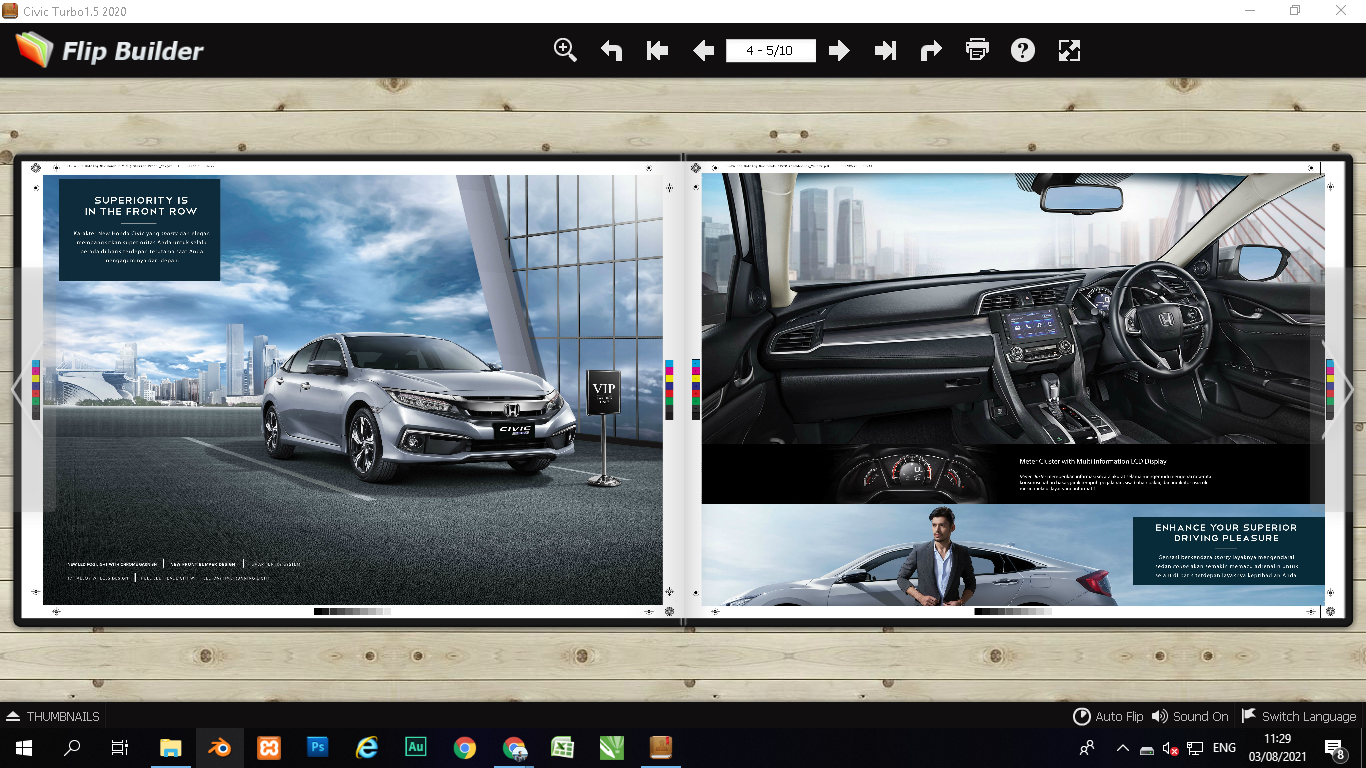The height and width of the screenshot is (768, 1366).
Task: Click the flipbook app icon in taskbar
Action: point(661,748)
